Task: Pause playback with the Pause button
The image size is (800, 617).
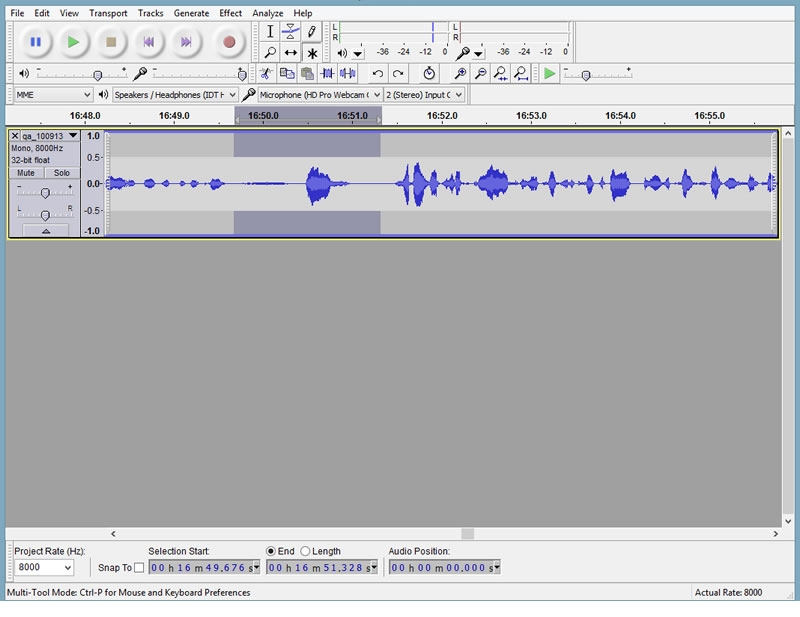Action: [x=35, y=42]
